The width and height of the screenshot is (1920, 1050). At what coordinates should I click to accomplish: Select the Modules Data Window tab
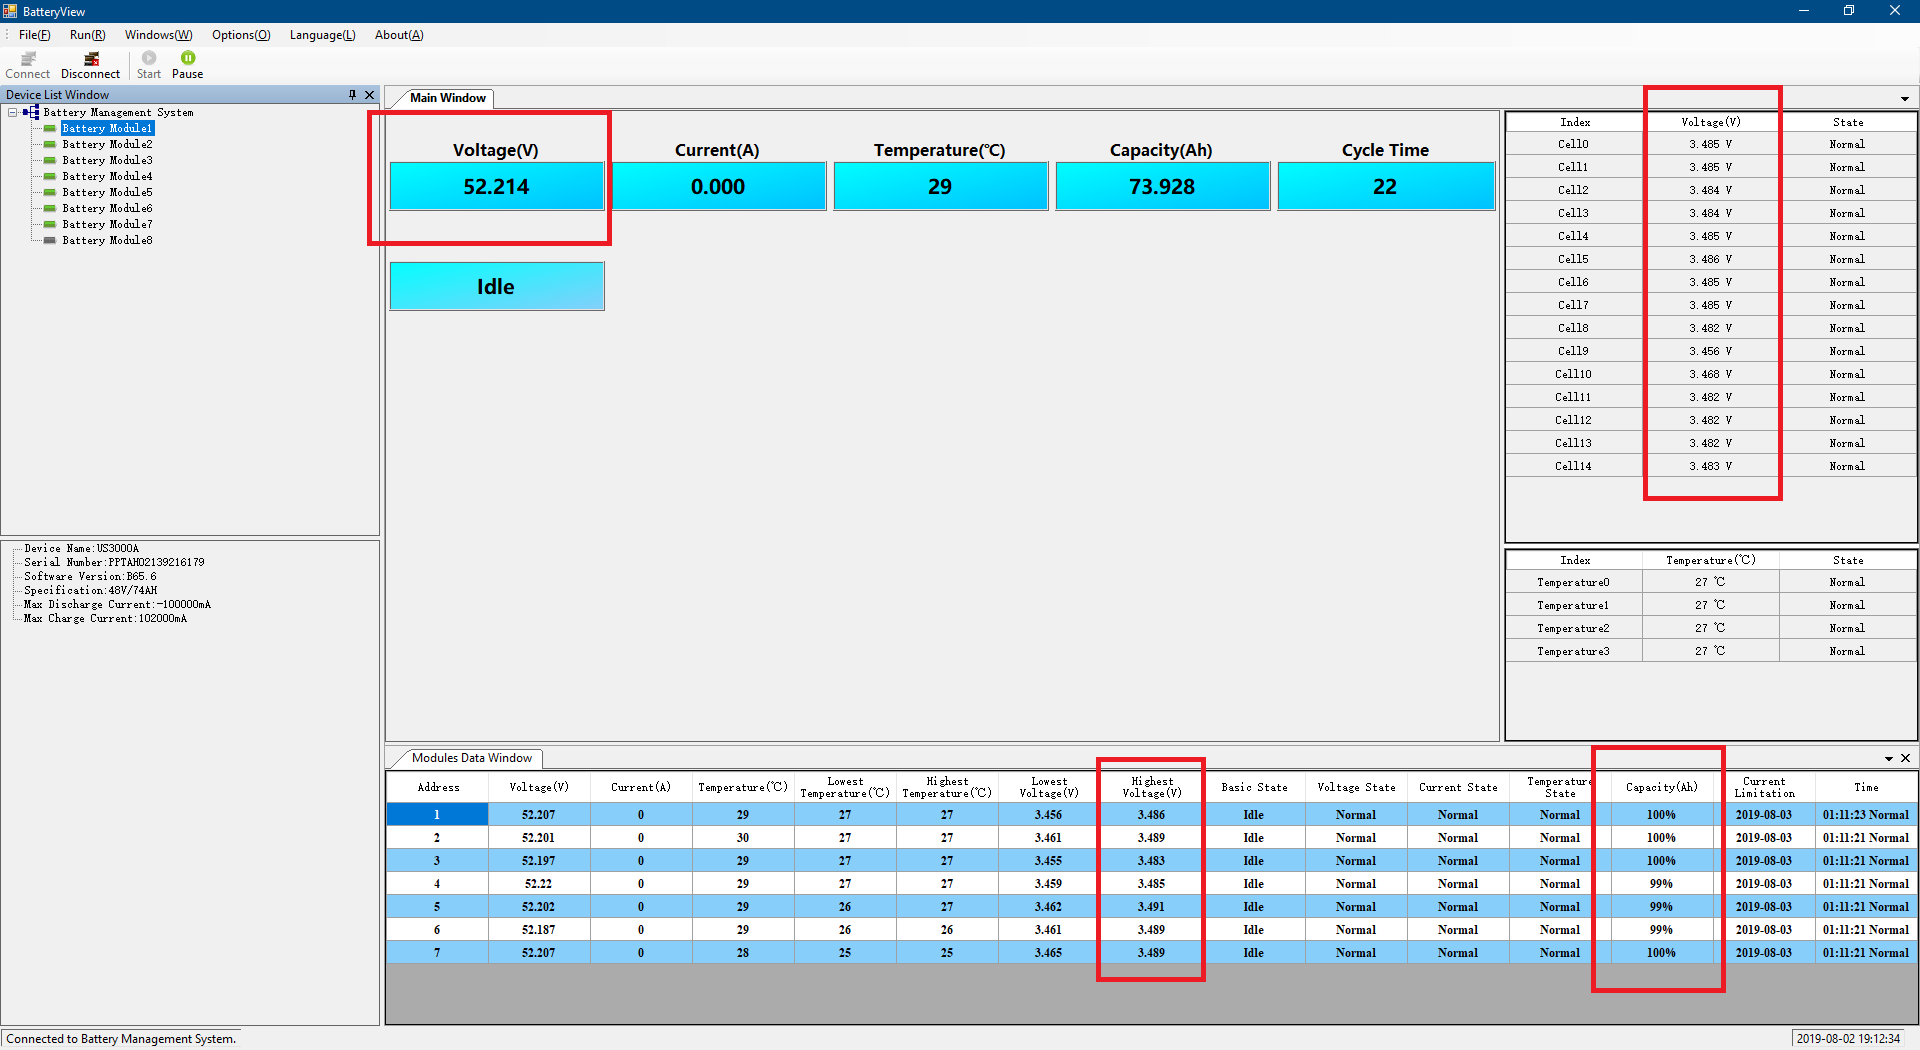point(471,758)
